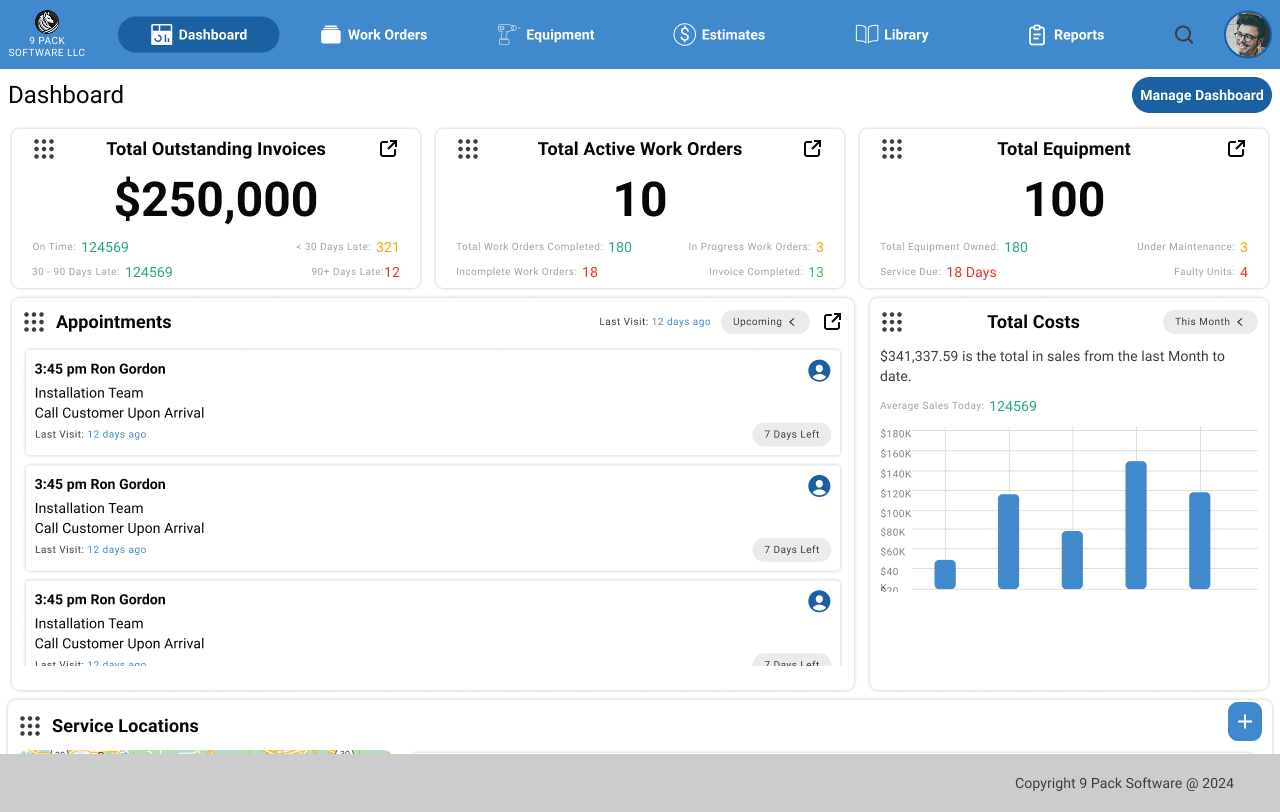Image resolution: width=1280 pixels, height=812 pixels.
Task: Click the 9 Pack Software logo
Action: (x=47, y=34)
